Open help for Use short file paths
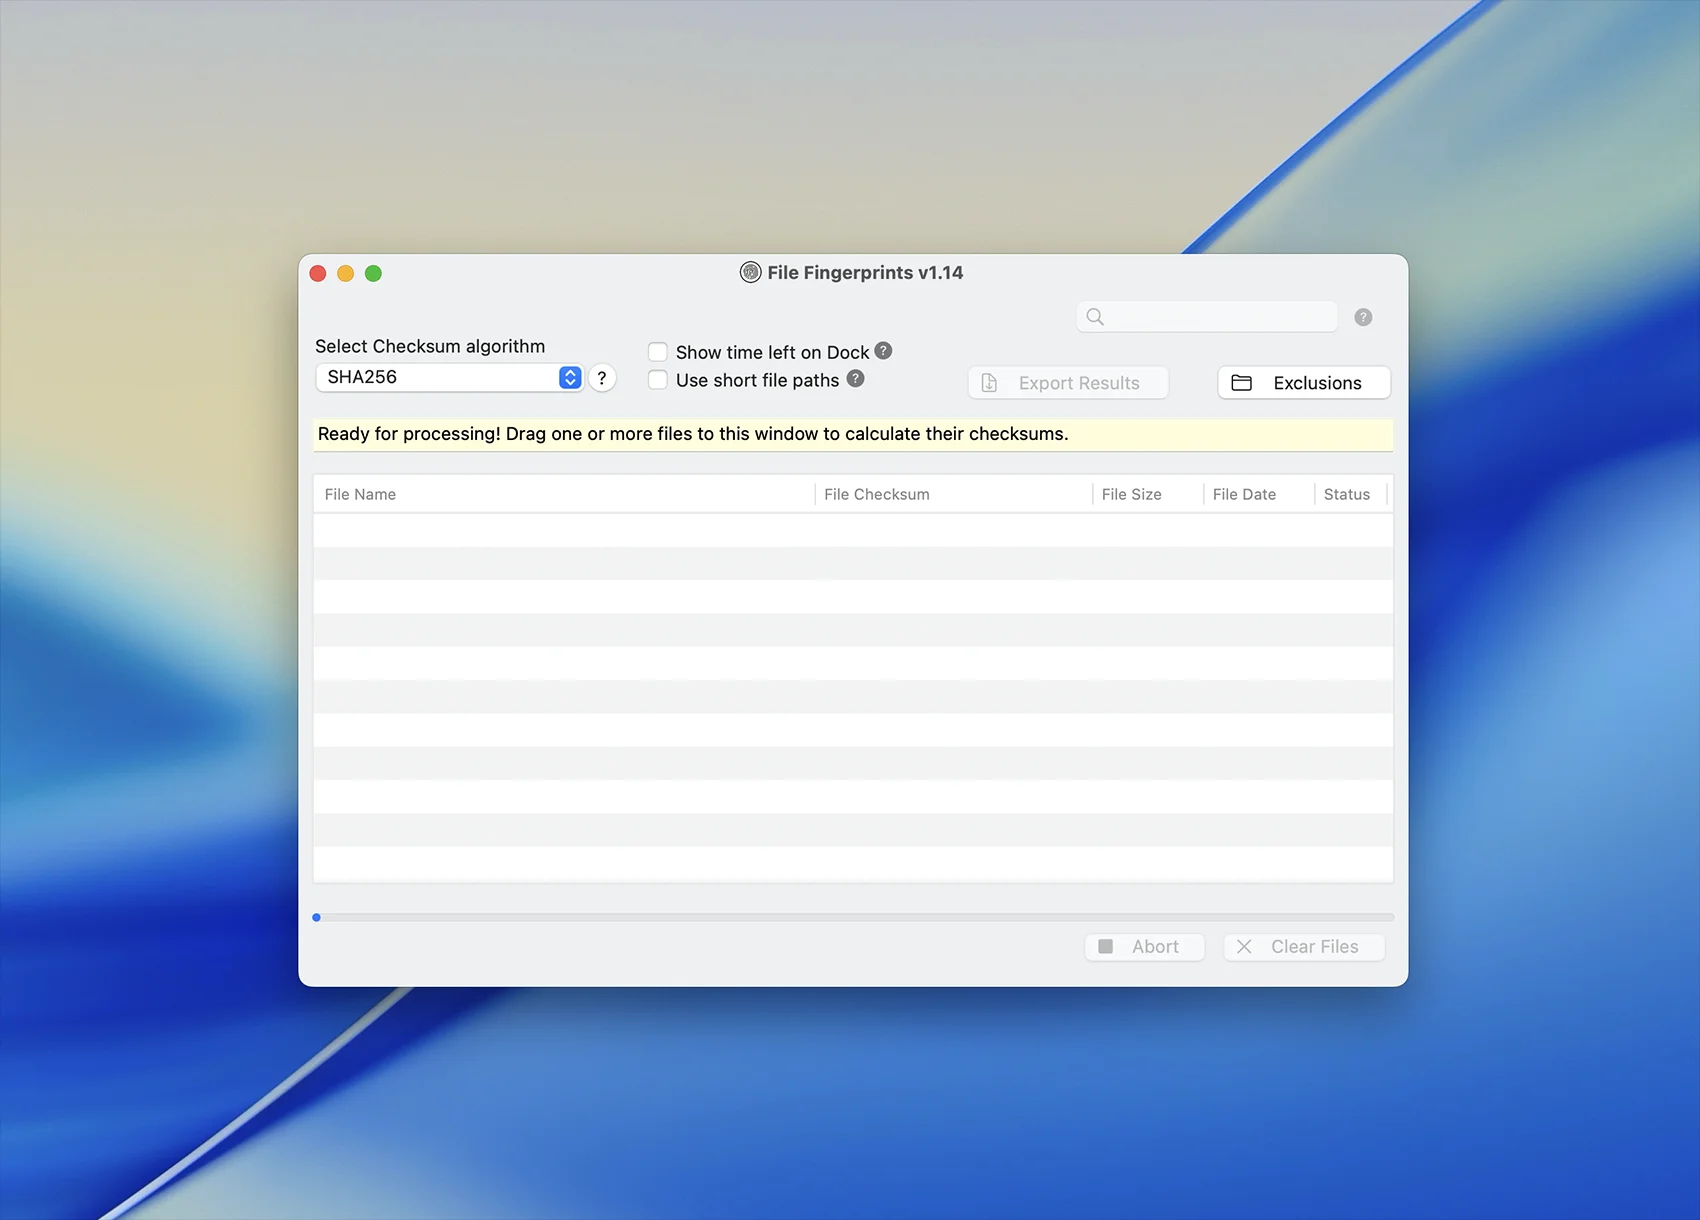 pyautogui.click(x=855, y=379)
